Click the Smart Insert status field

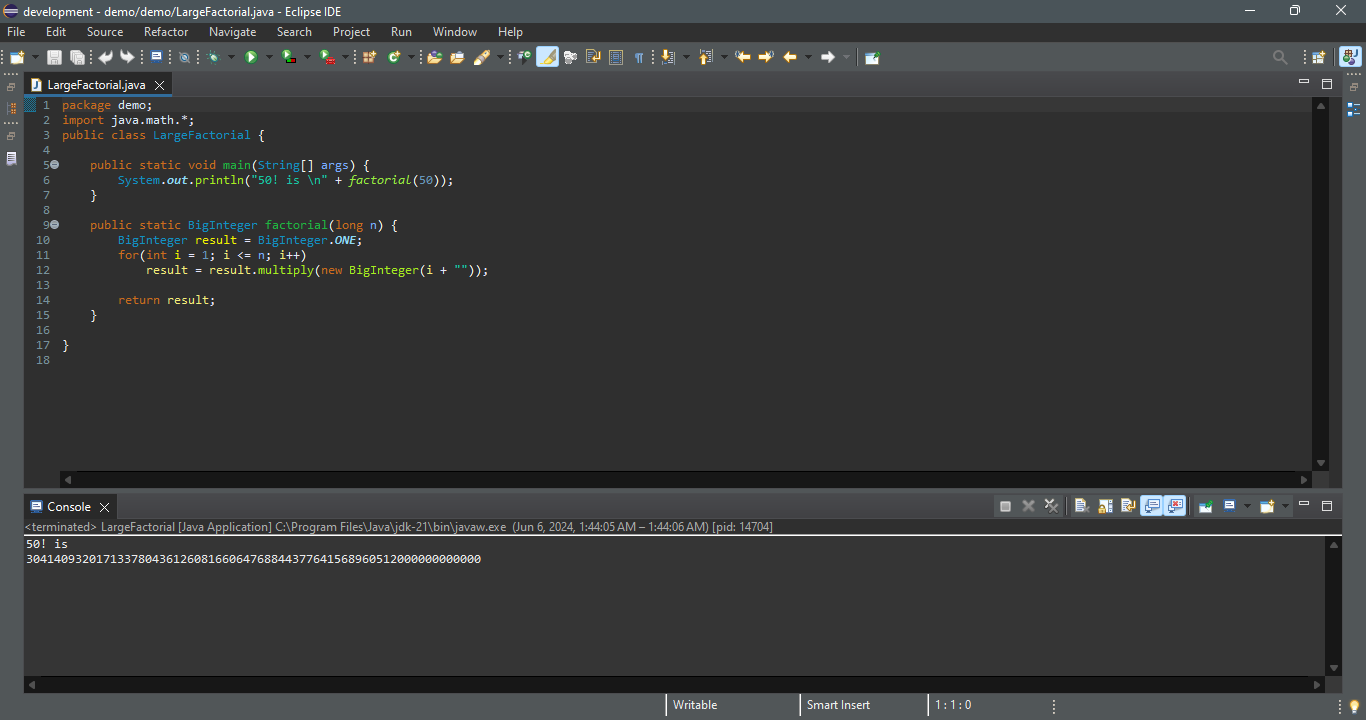pyautogui.click(x=838, y=705)
